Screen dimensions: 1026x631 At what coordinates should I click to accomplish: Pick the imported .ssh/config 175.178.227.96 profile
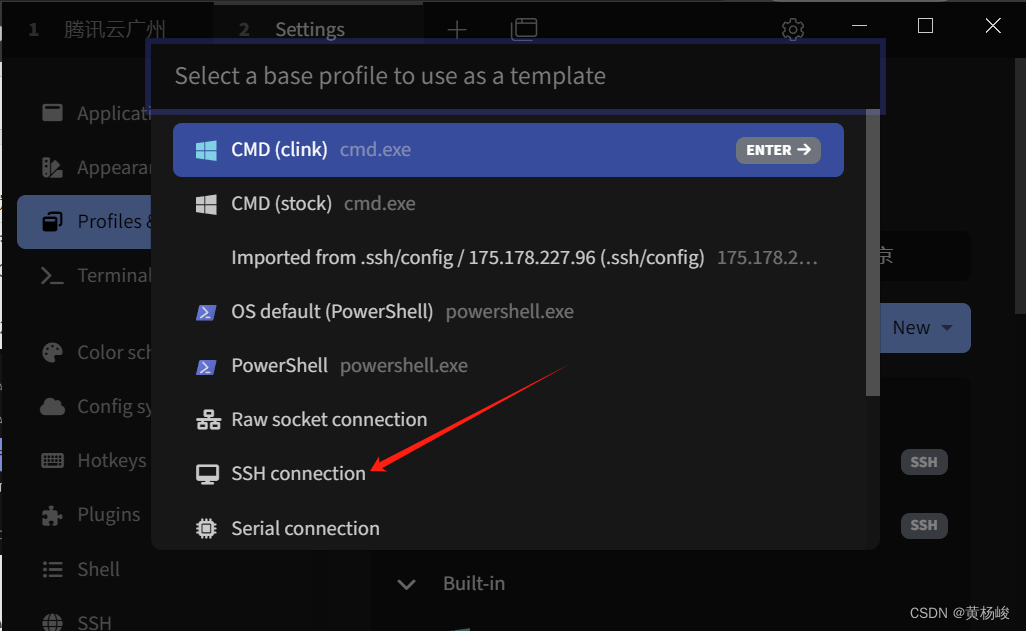pos(508,257)
